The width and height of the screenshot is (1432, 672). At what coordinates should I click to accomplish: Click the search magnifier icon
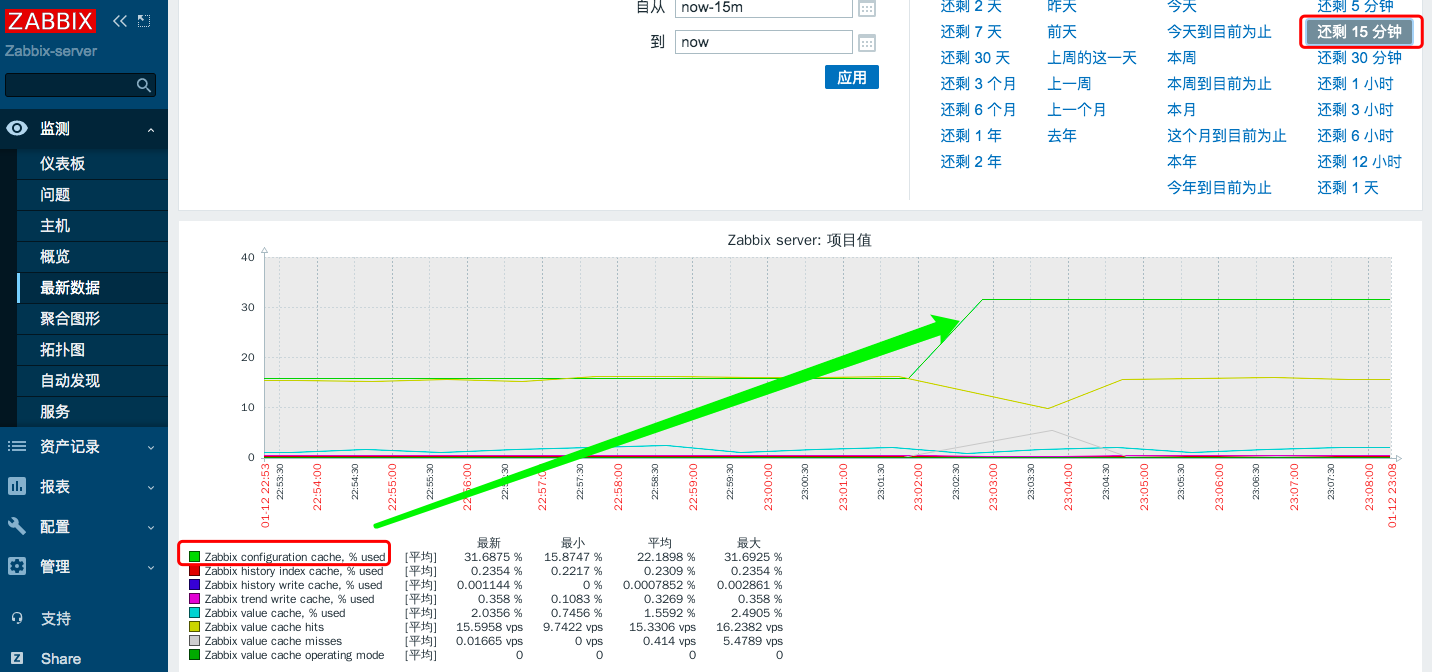[144, 86]
